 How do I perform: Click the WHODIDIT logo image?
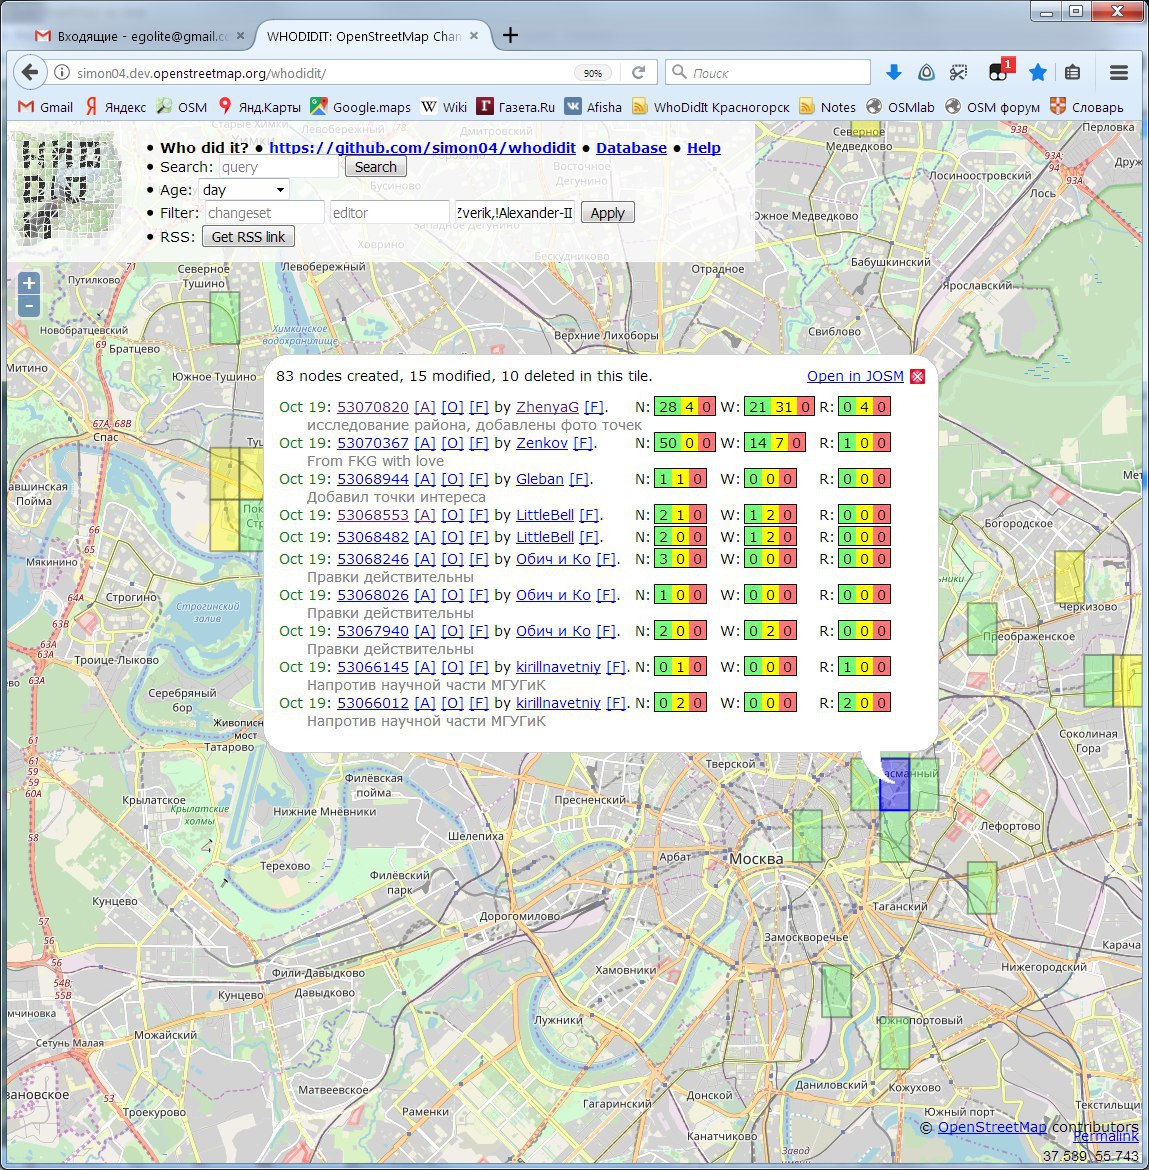pos(68,189)
